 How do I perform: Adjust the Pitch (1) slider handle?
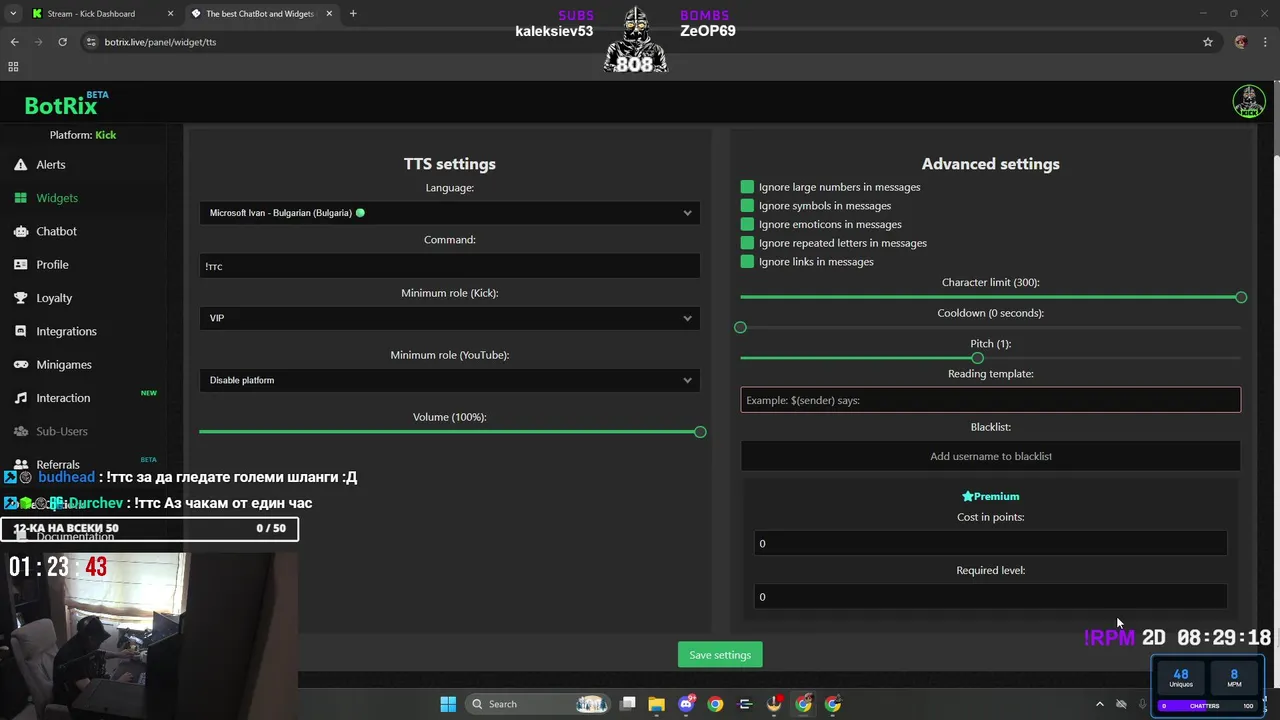(x=977, y=358)
